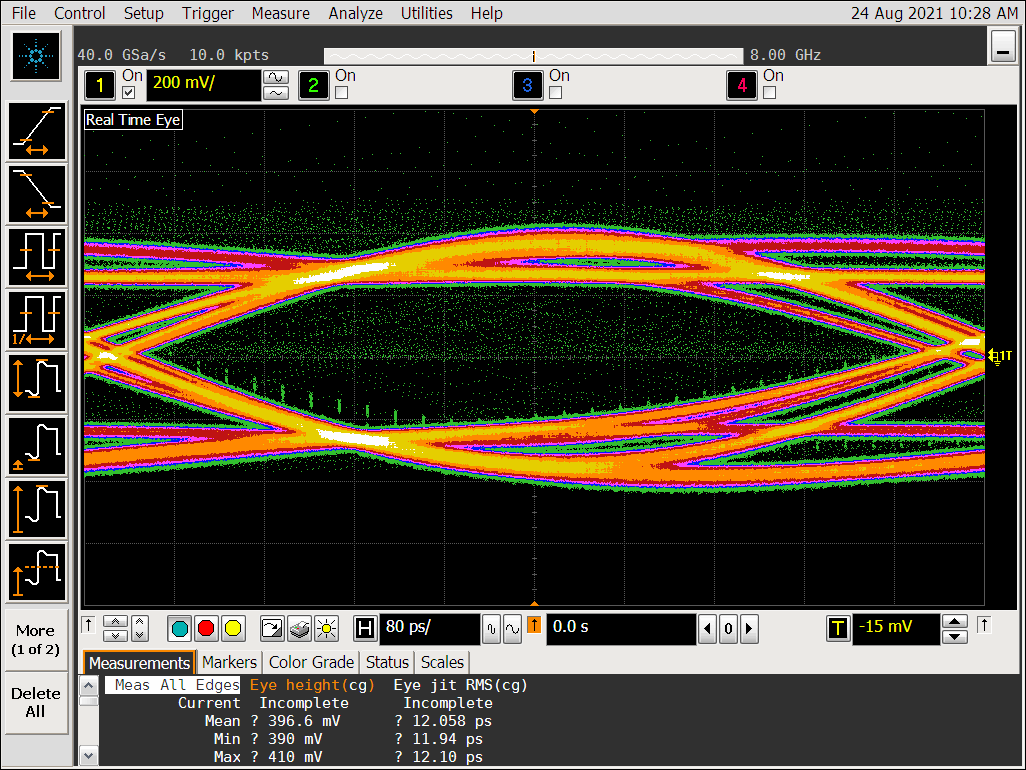Click the arrow icon right of trigger stepper
The height and width of the screenshot is (770, 1026).
click(984, 625)
